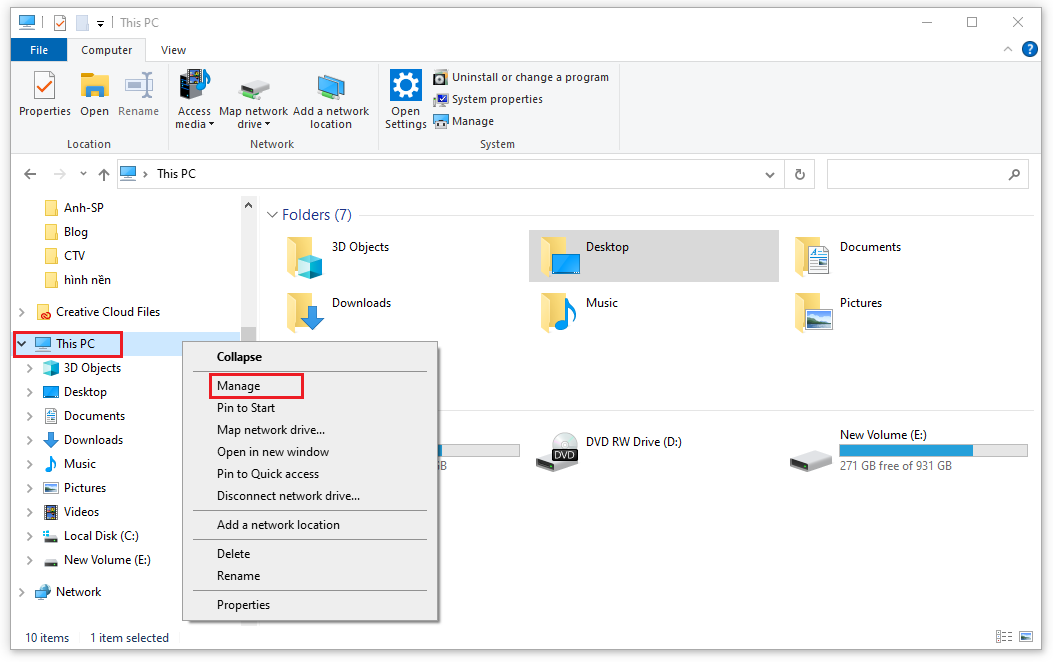The width and height of the screenshot is (1053, 662).
Task: Select Disconnect network drive in the context menu
Action: point(283,495)
